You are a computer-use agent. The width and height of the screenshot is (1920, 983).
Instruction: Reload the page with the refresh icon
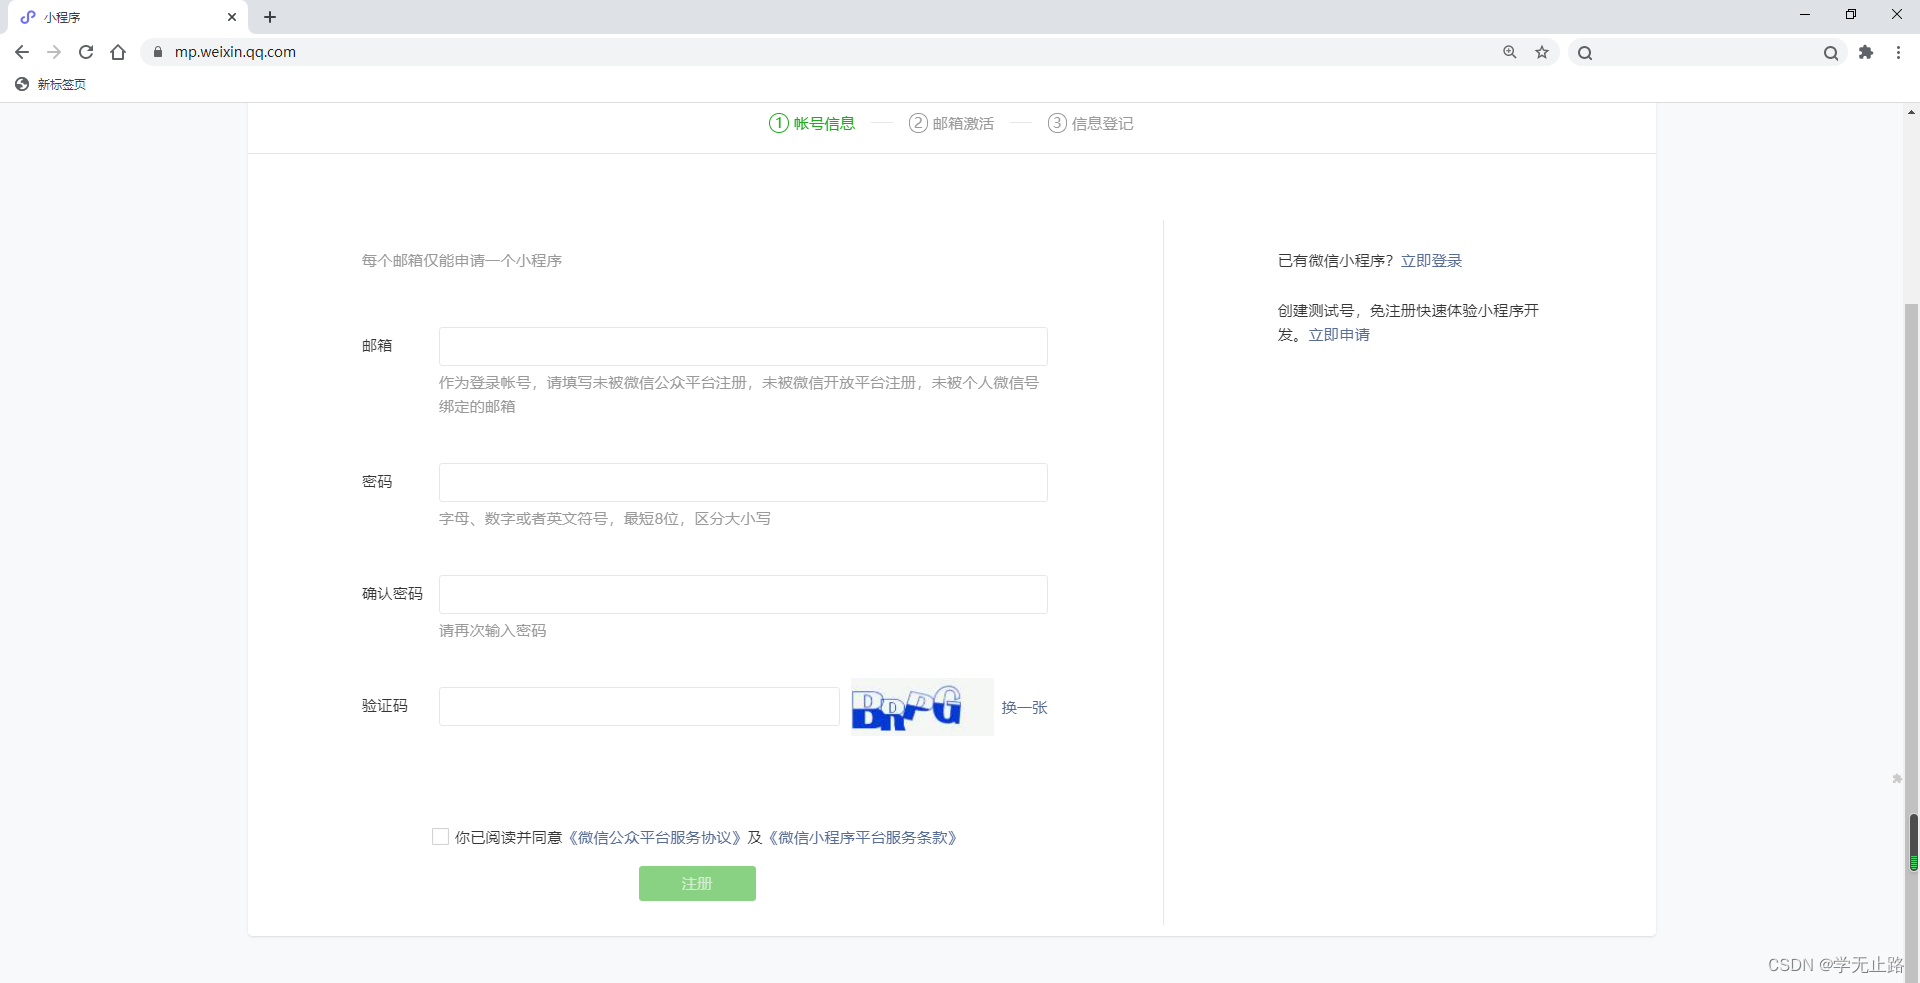coord(86,52)
